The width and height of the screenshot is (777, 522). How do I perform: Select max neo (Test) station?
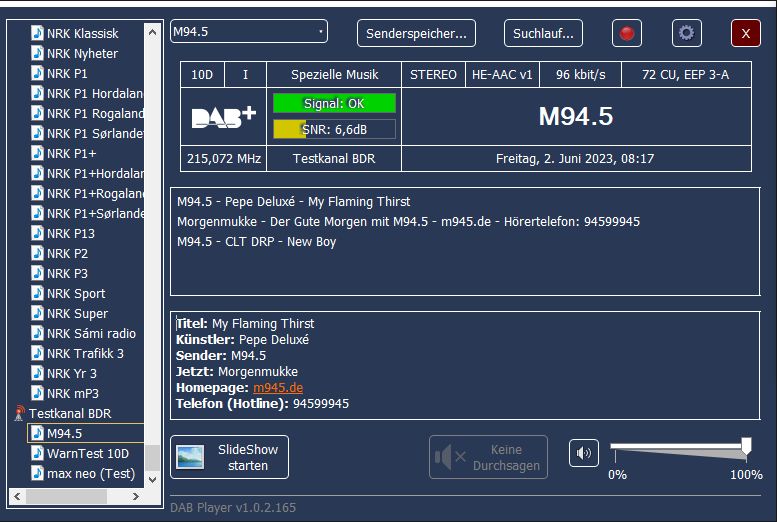point(91,474)
